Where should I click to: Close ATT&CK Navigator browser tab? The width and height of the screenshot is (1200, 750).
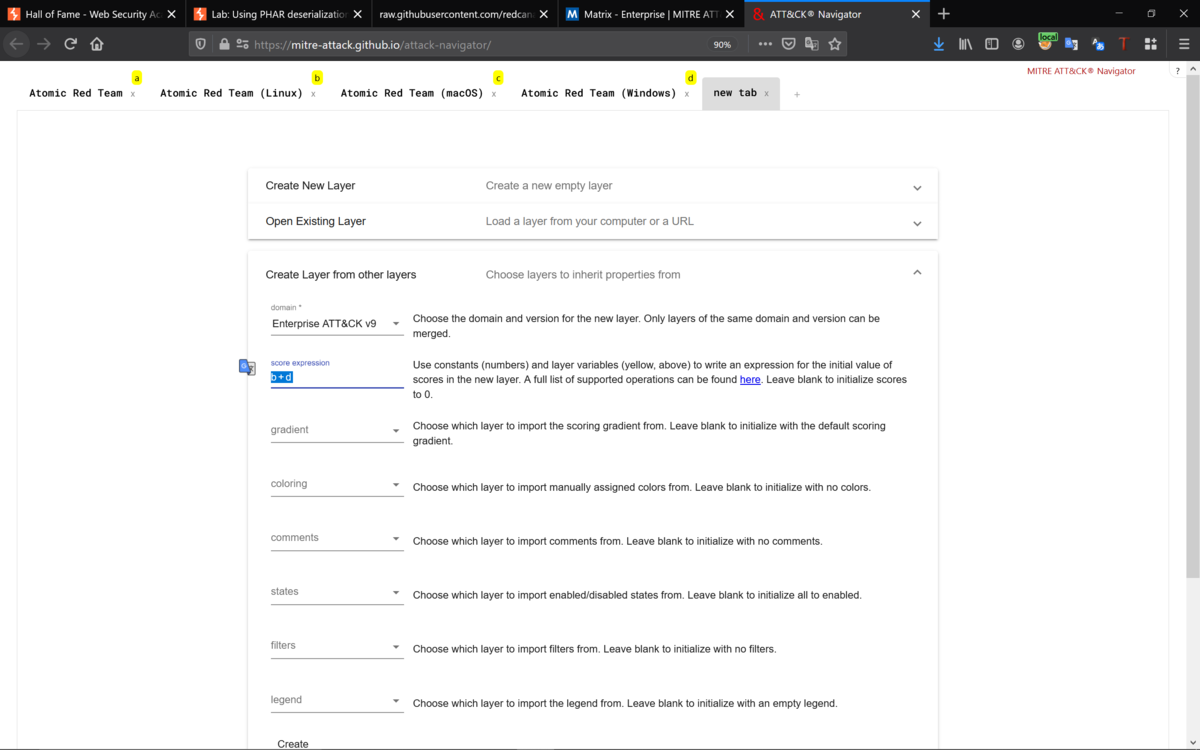pos(915,14)
